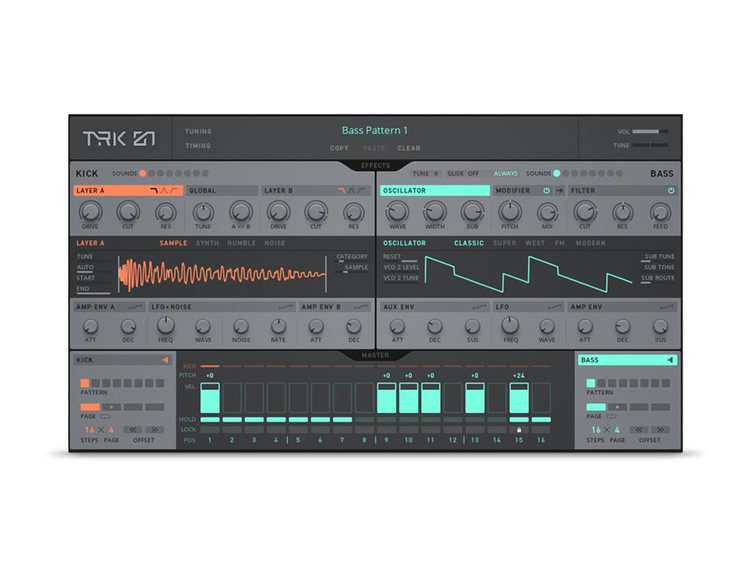The width and height of the screenshot is (750, 563).
Task: Select the first Bass sound slot
Action: (x=557, y=173)
